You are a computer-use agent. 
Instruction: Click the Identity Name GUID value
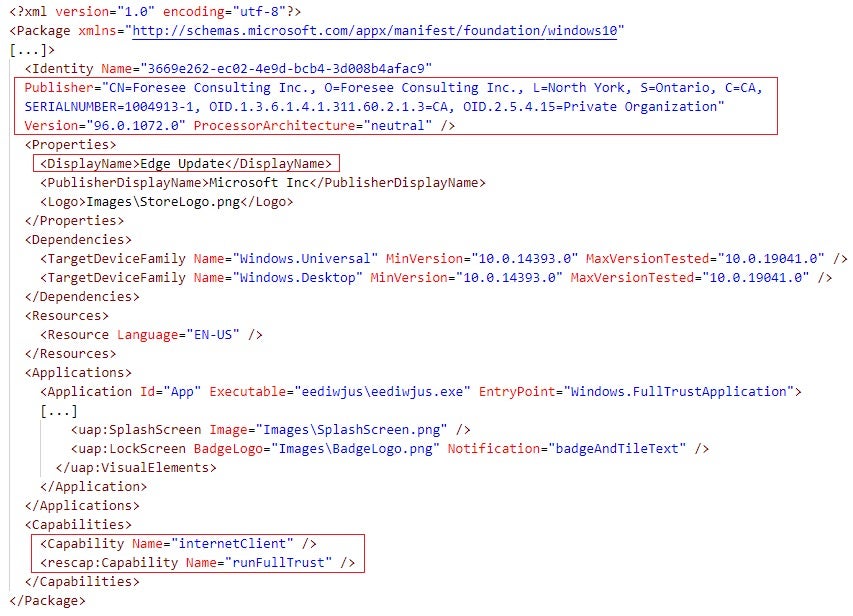(286, 69)
